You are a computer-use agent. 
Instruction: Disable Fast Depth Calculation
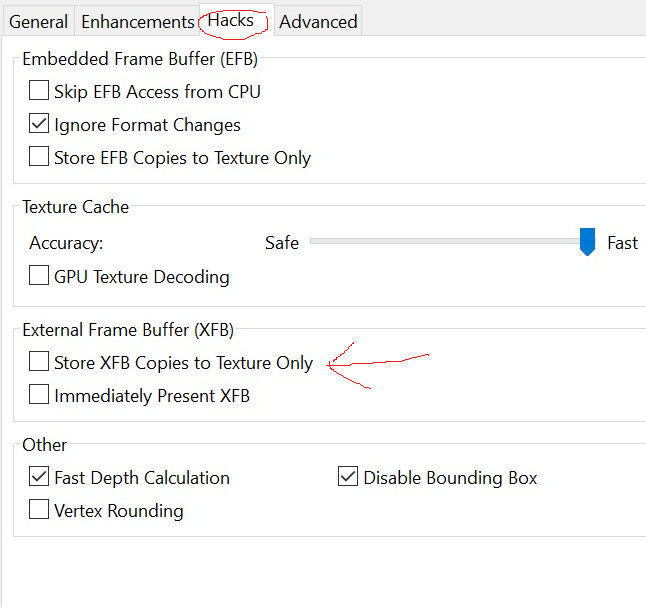(39, 476)
